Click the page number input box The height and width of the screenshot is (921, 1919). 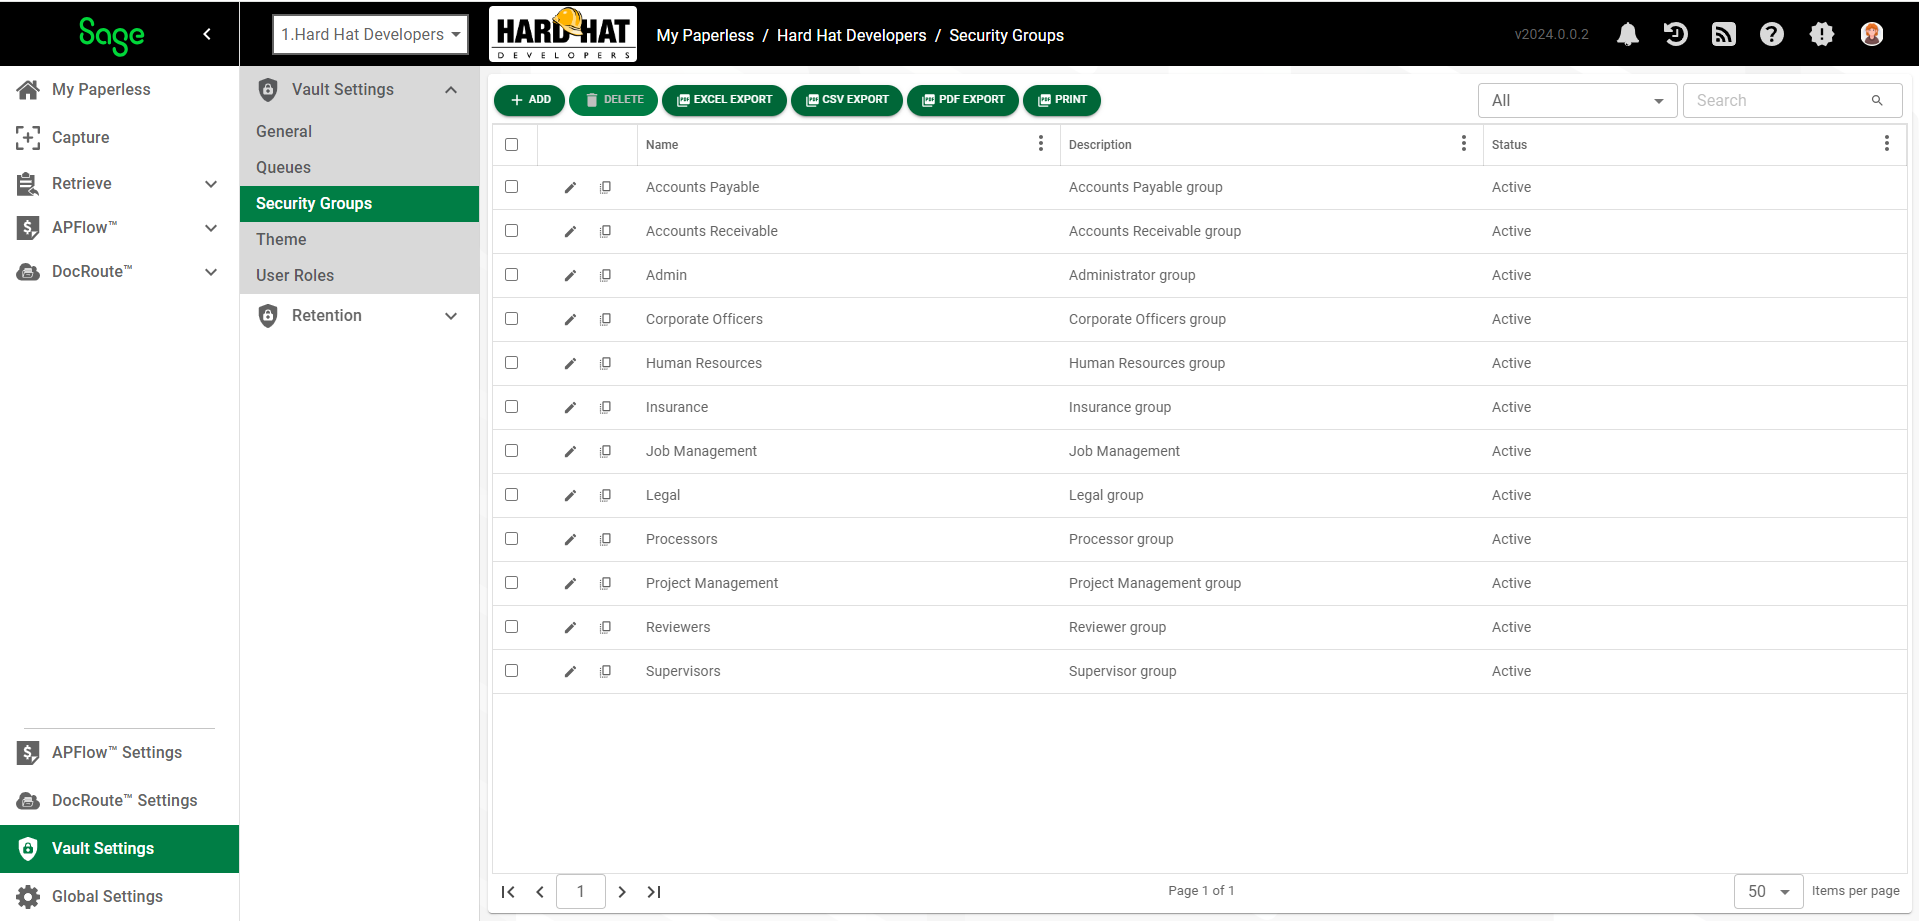581,891
